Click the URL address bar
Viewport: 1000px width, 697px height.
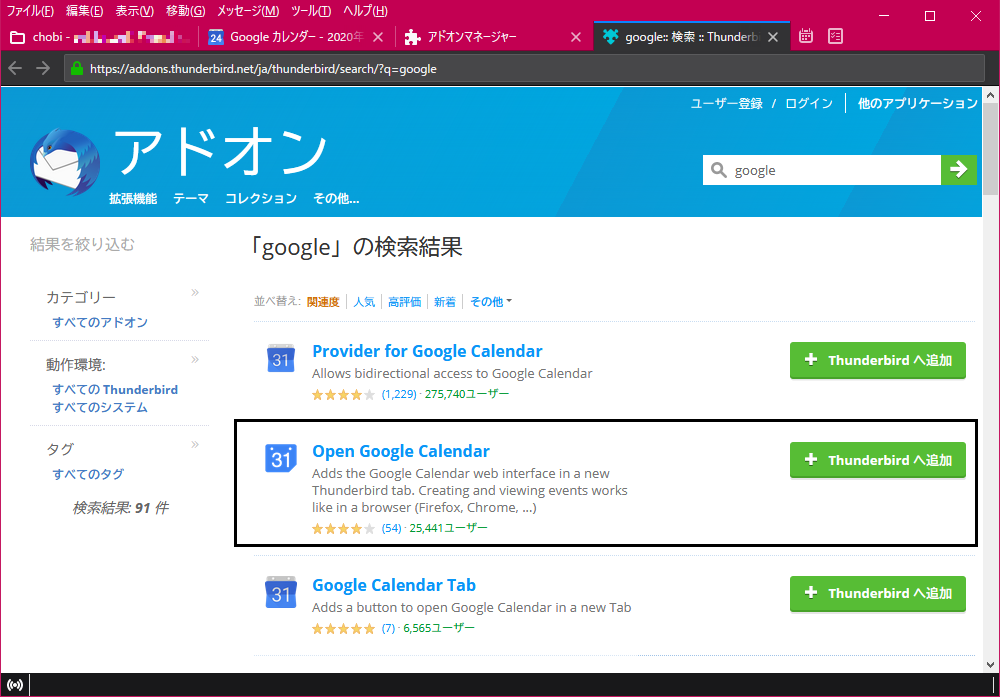click(x=524, y=68)
